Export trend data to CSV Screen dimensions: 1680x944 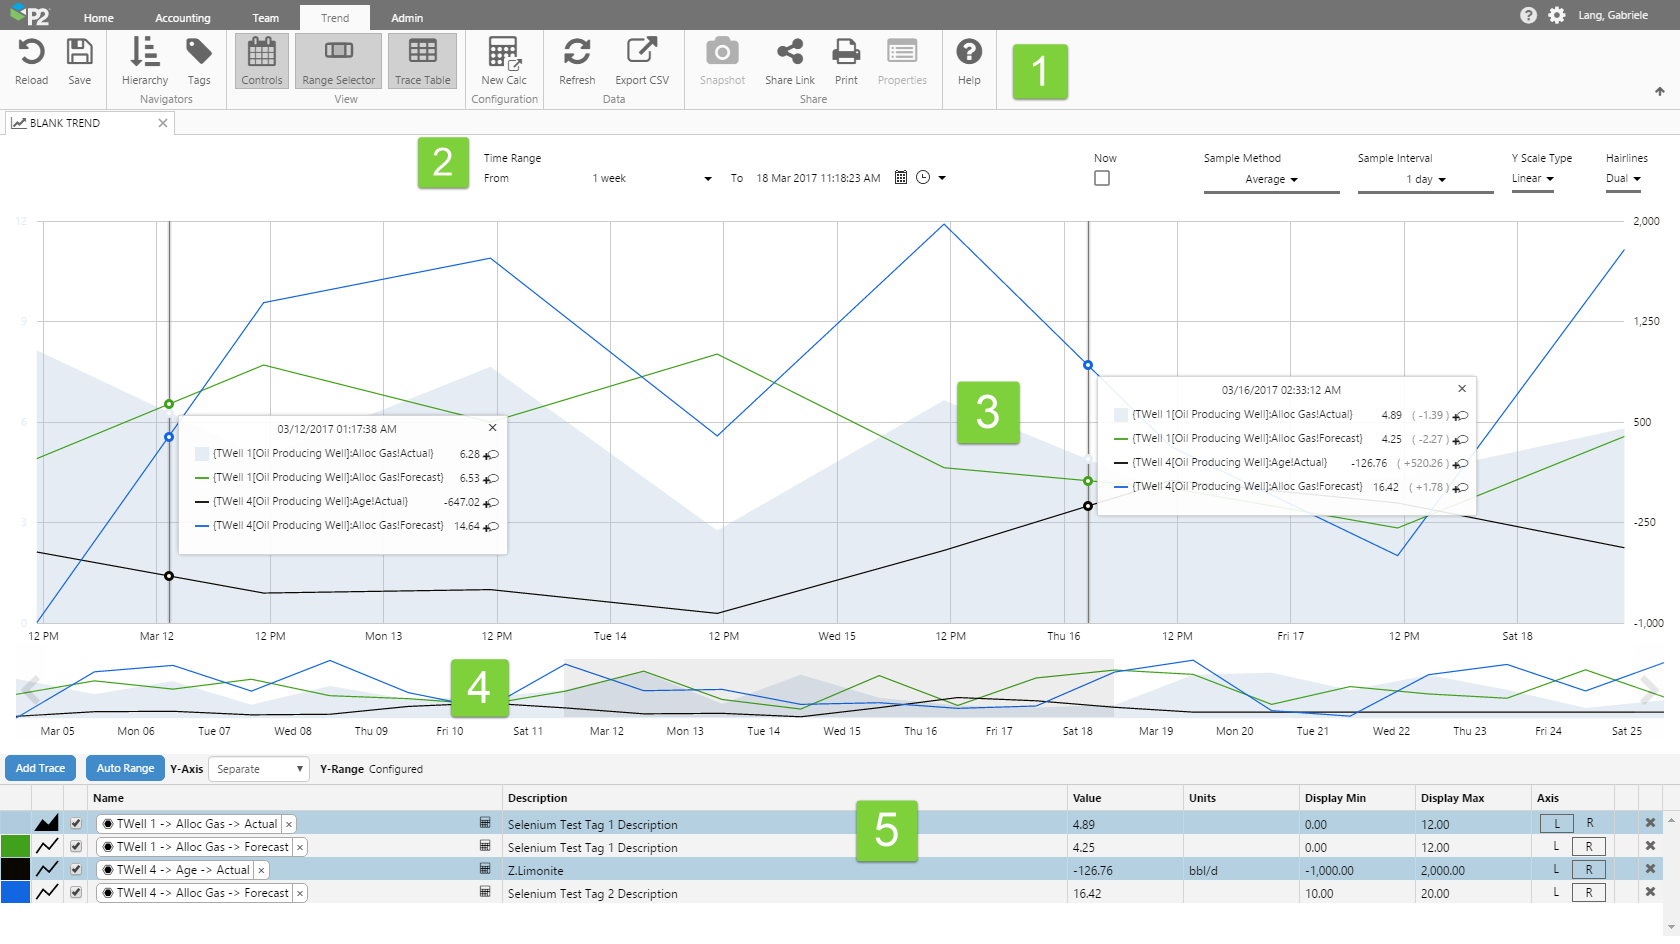(641, 61)
